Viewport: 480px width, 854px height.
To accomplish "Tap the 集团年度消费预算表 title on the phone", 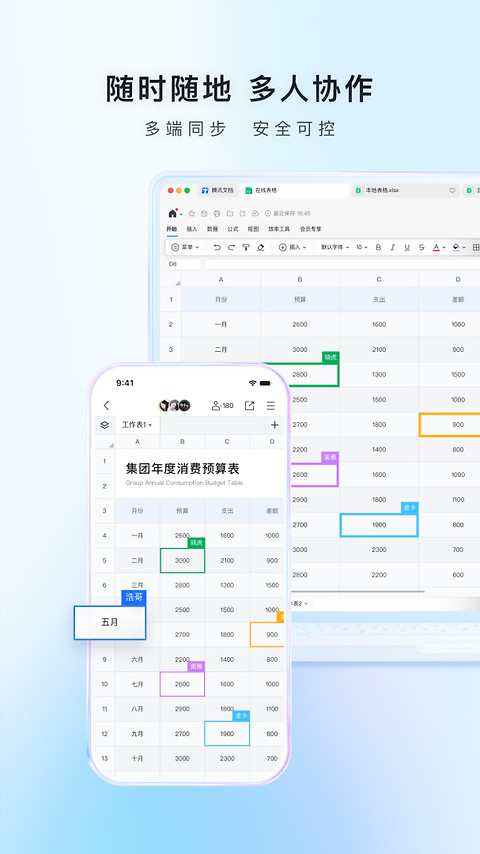I will click(183, 468).
